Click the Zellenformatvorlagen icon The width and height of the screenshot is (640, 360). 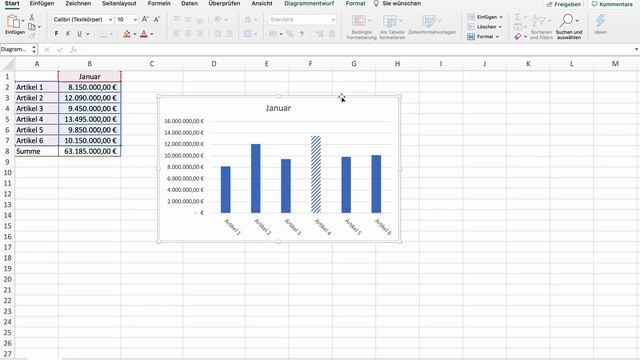429,21
